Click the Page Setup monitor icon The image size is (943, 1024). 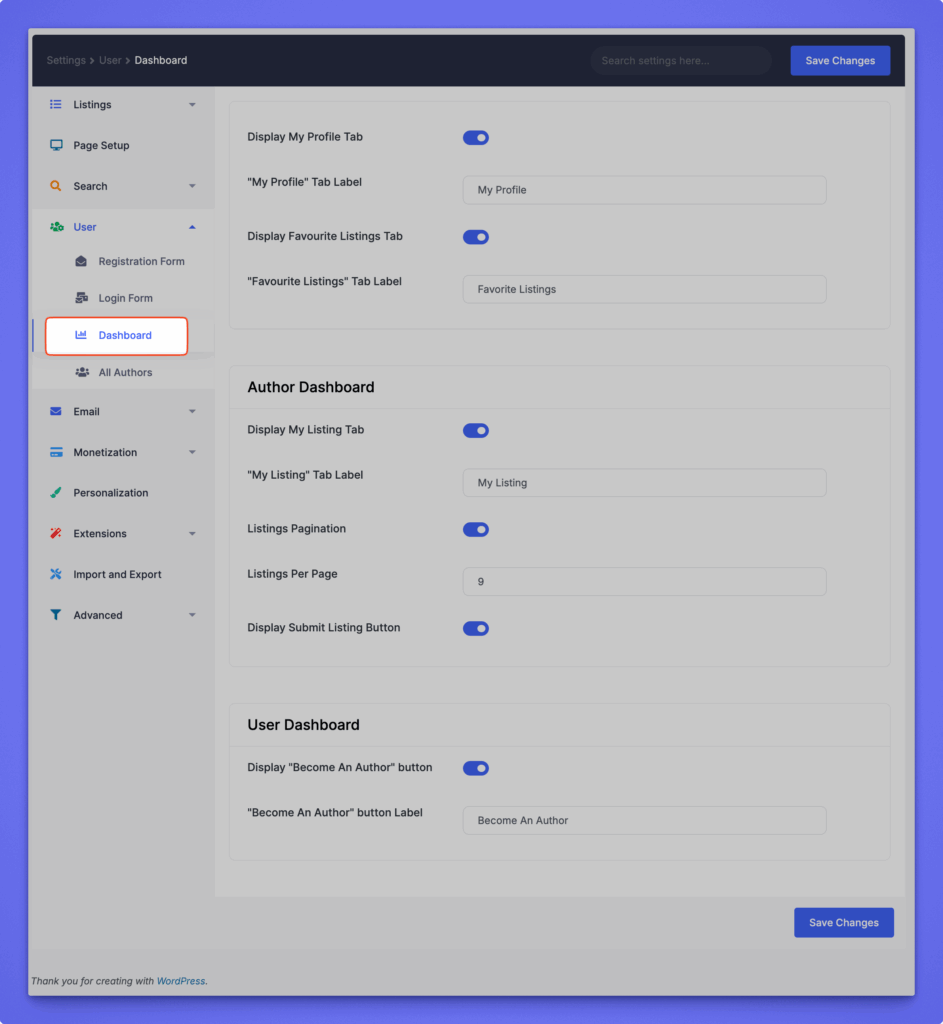pos(56,145)
